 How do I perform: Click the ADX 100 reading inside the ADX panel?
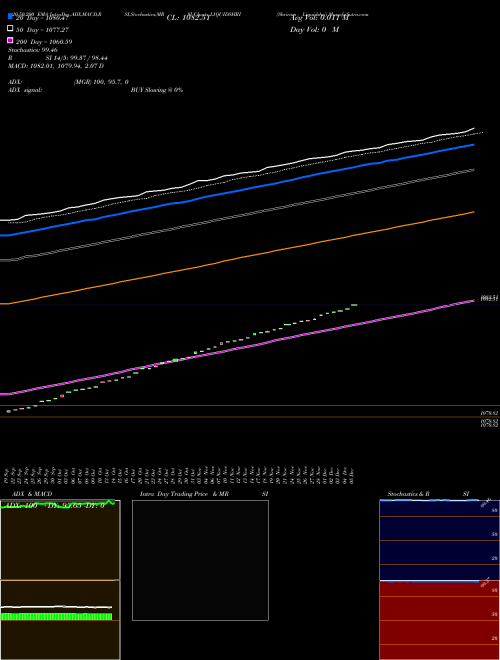point(20,506)
